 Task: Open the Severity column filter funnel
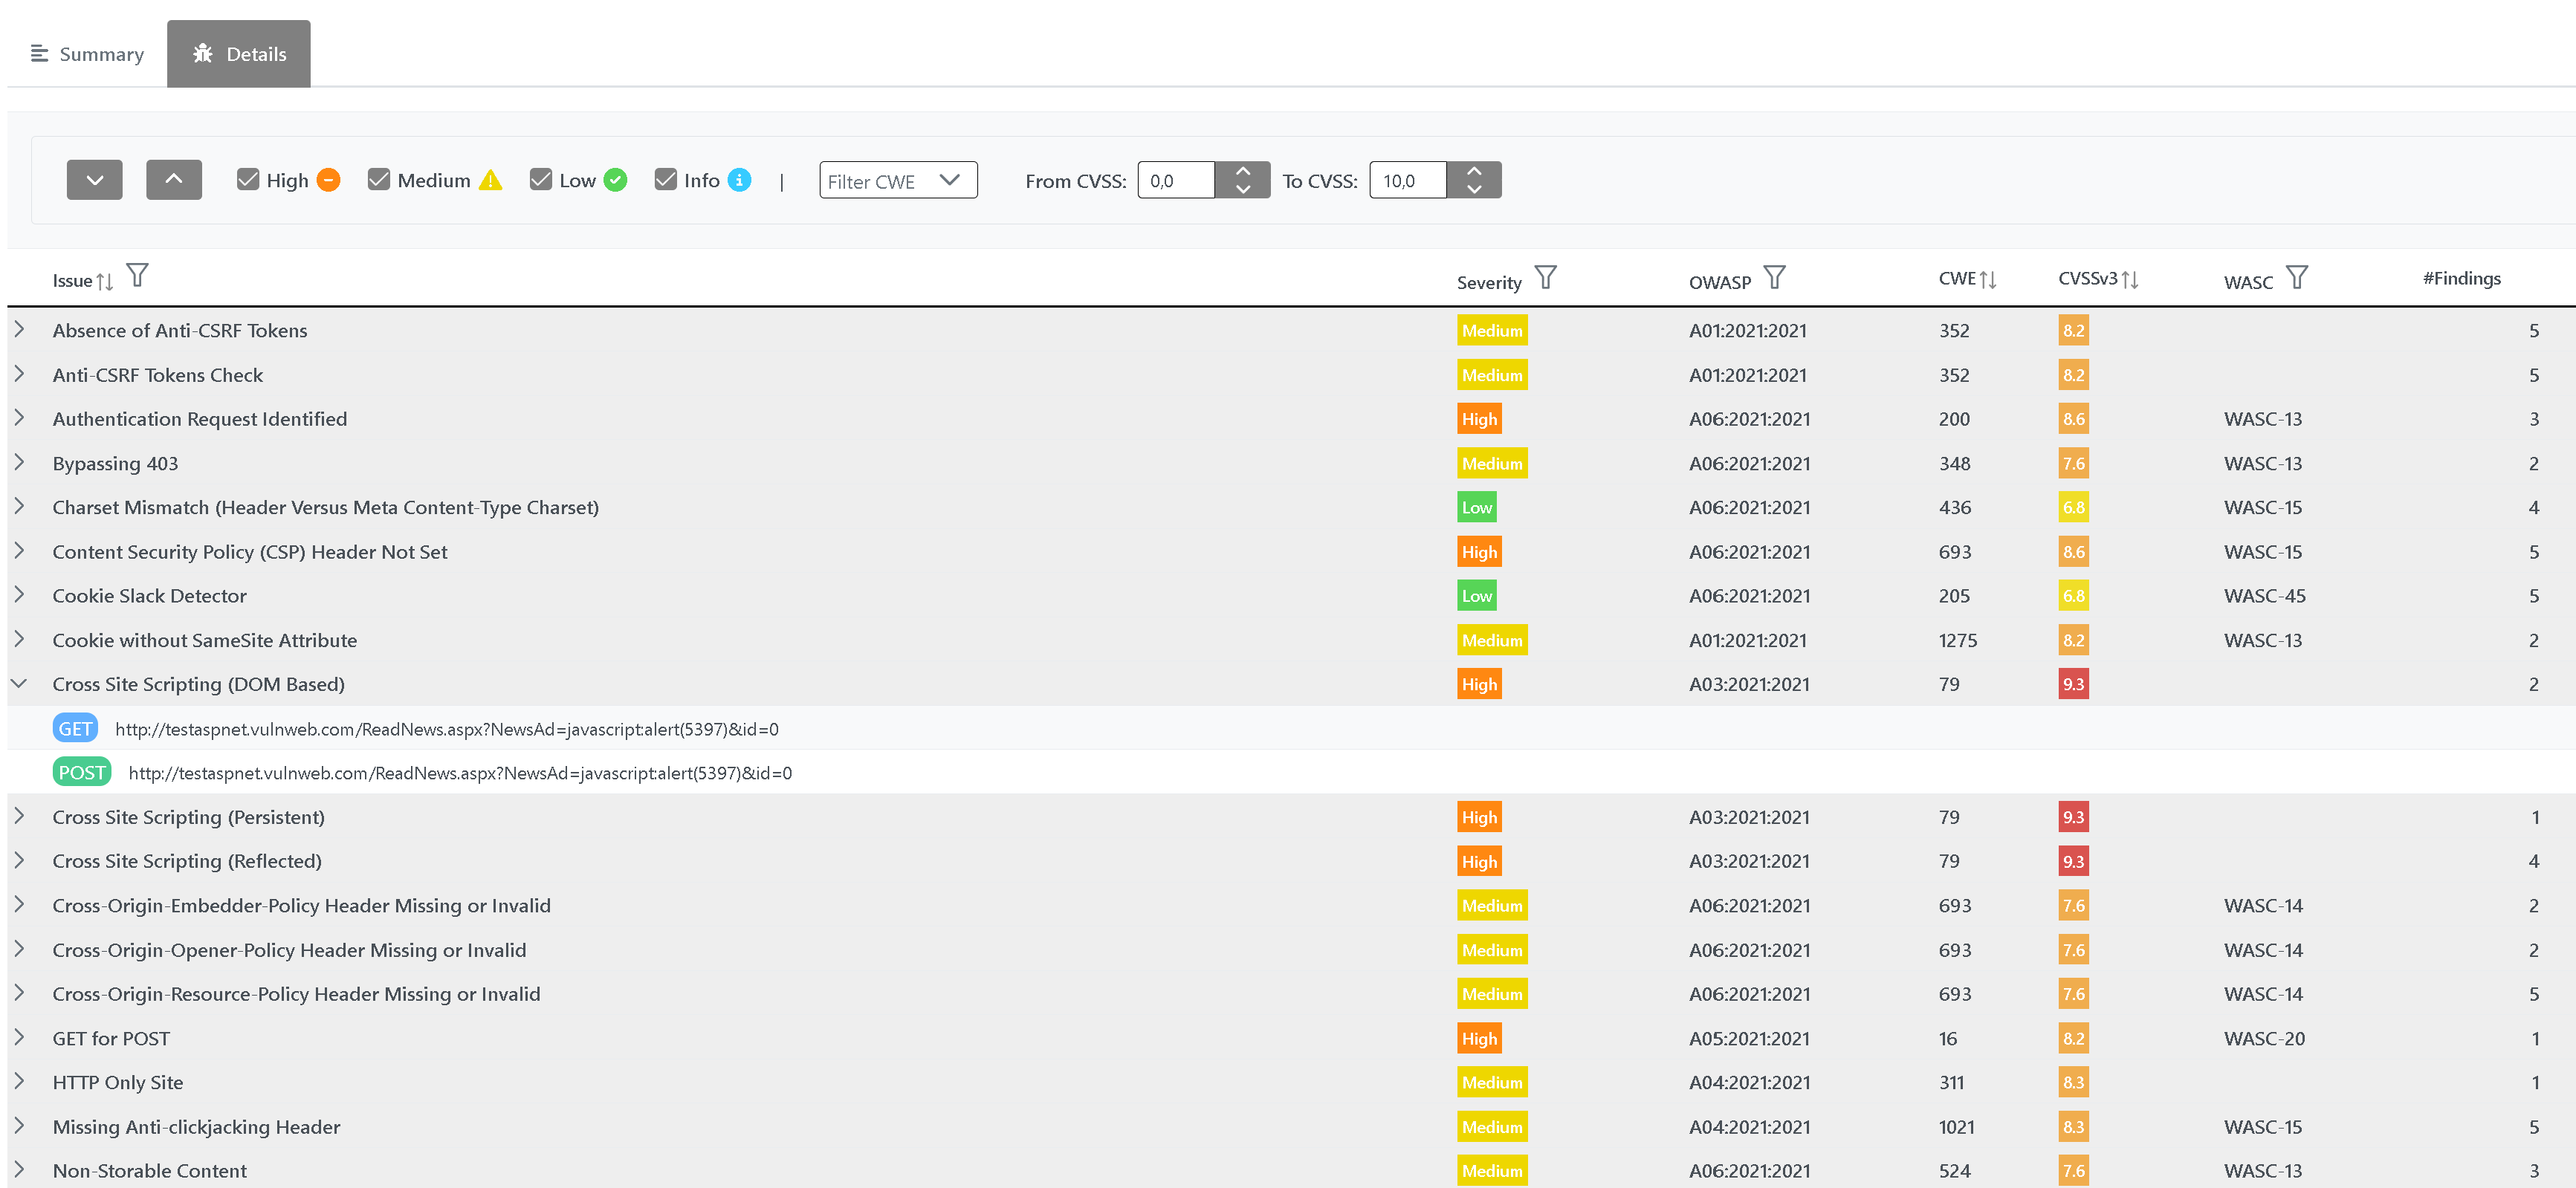tap(1545, 277)
